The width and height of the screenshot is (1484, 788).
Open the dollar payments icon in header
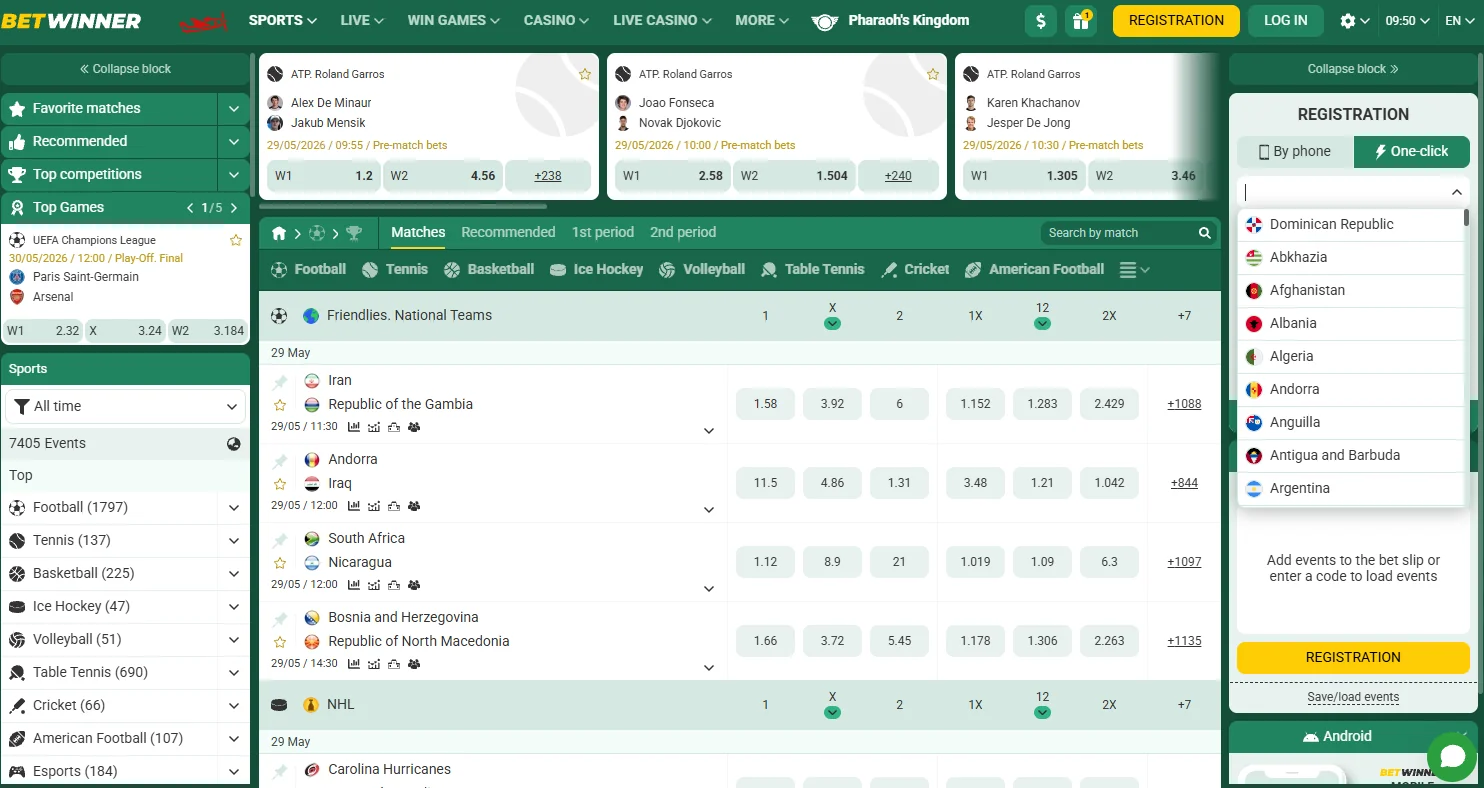[x=1041, y=20]
